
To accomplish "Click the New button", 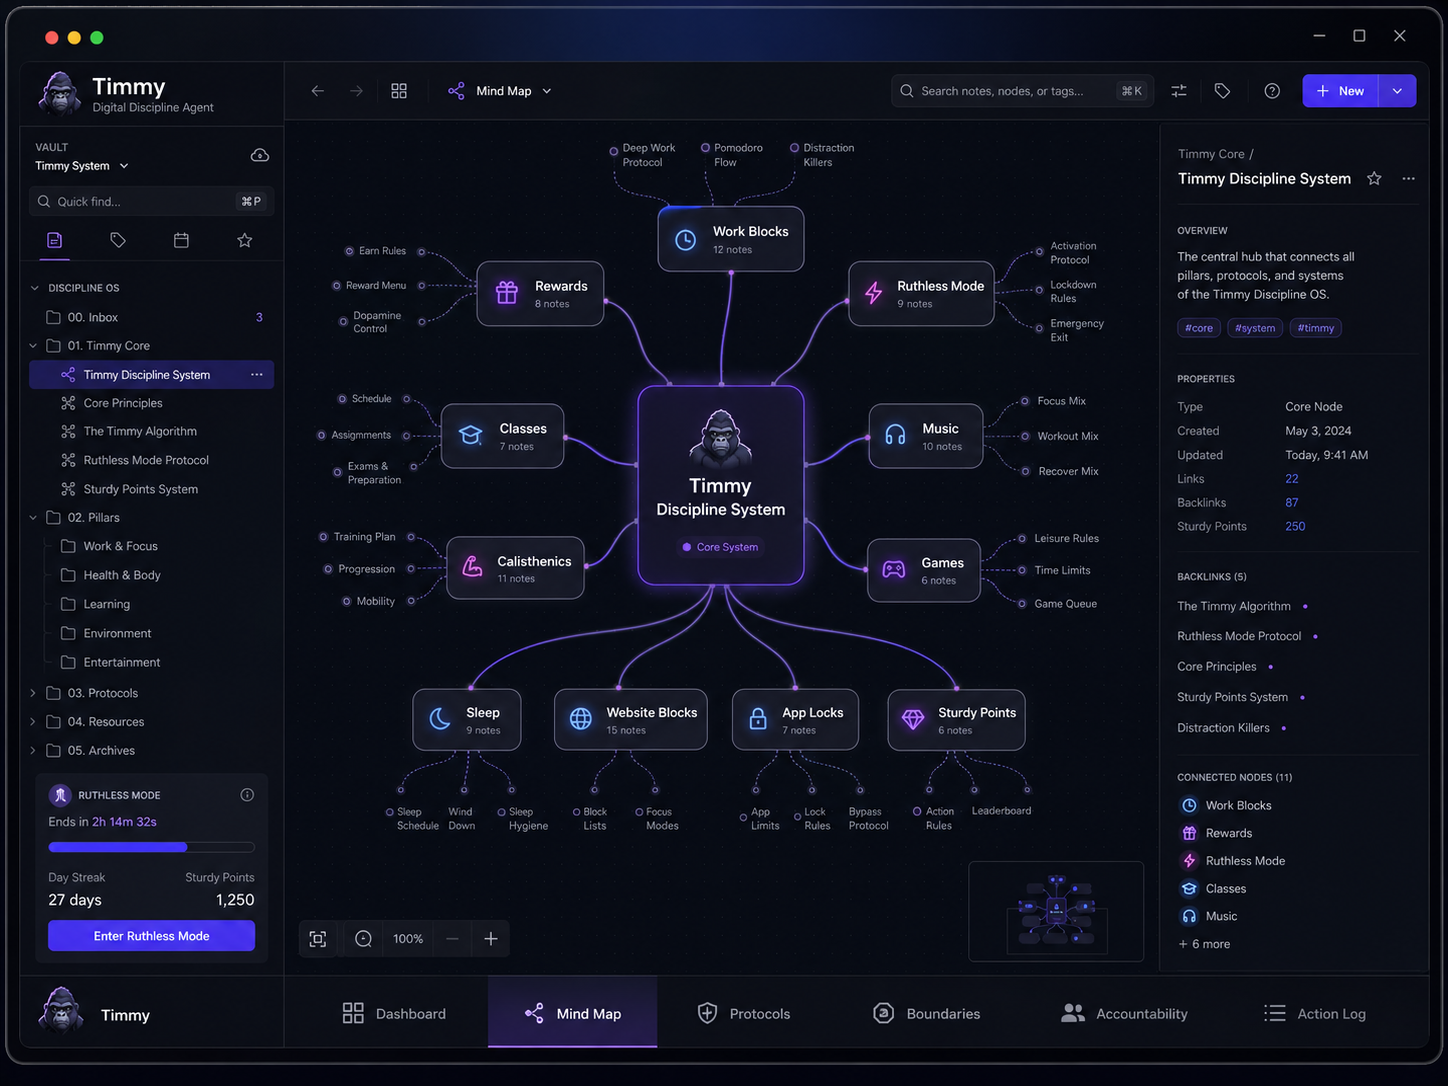I will [1340, 91].
